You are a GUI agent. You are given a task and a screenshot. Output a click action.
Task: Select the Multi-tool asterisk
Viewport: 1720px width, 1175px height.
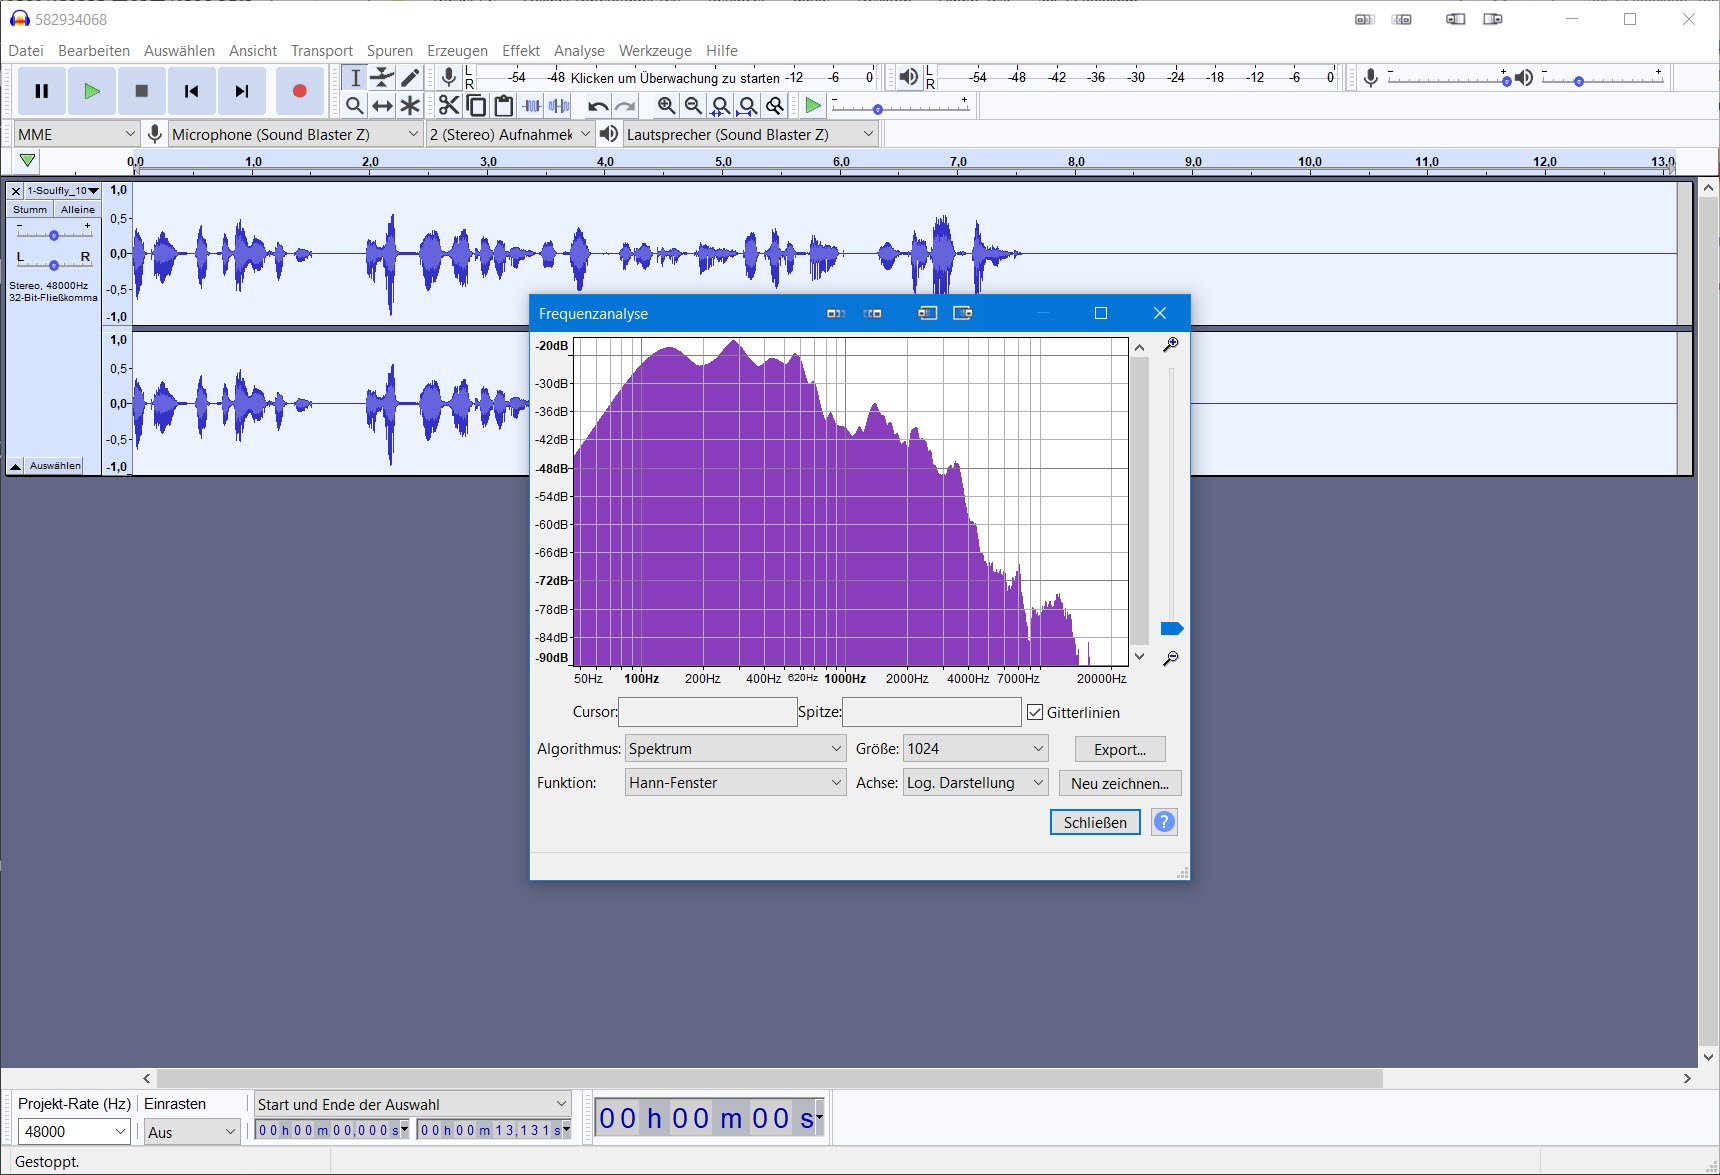pyautogui.click(x=410, y=105)
